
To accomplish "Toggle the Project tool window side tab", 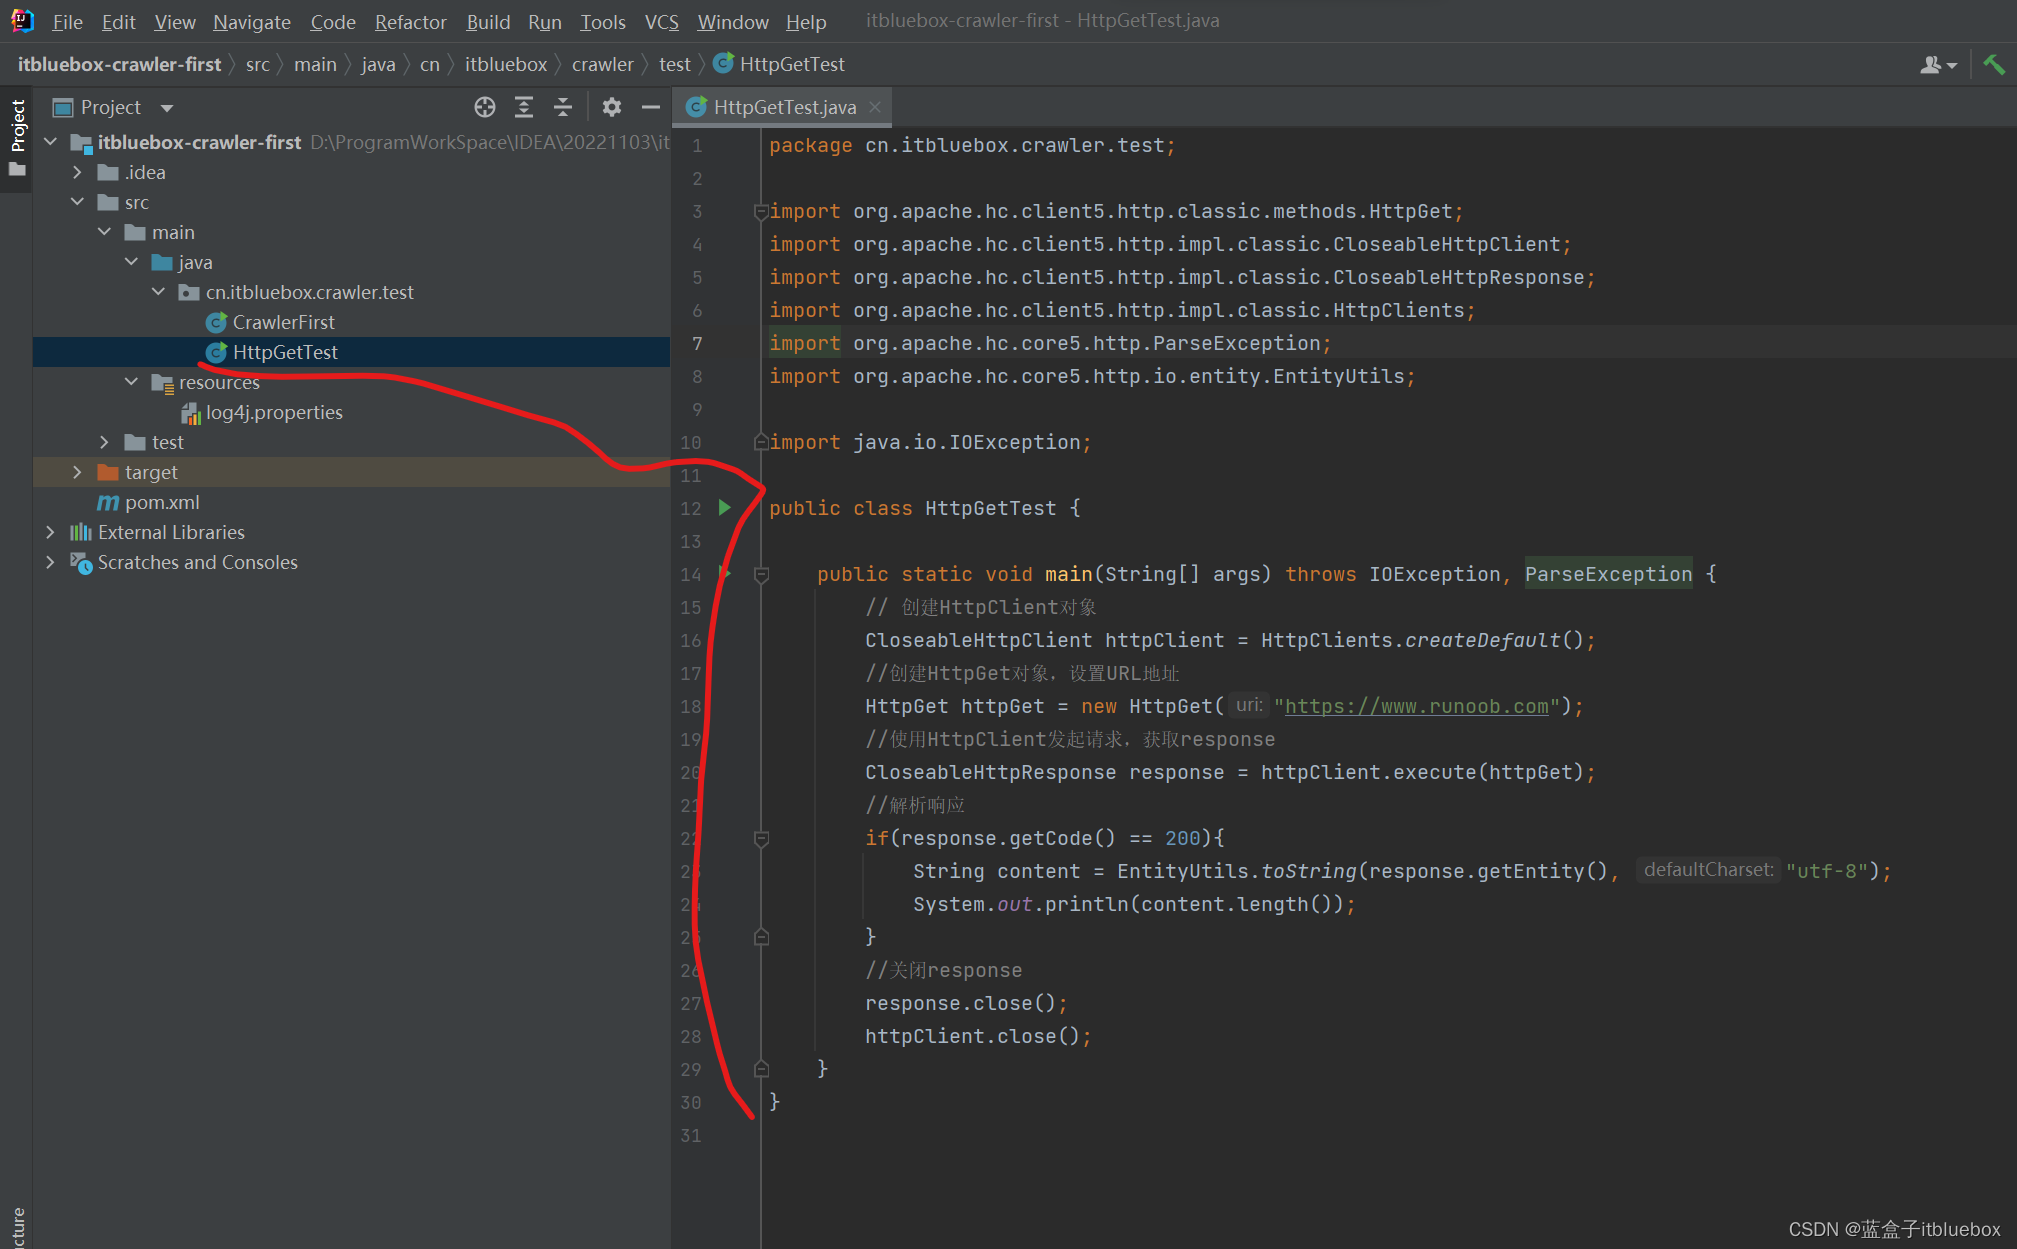I will coord(17,127).
